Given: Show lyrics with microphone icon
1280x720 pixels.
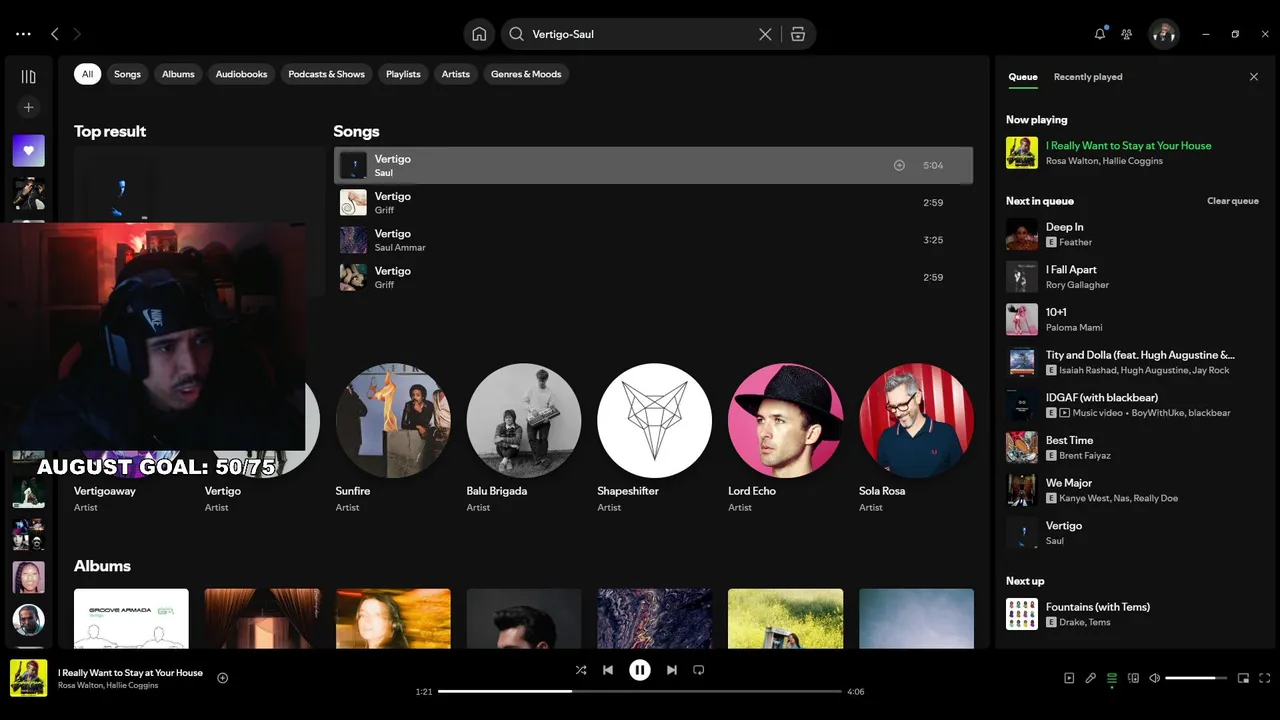Looking at the screenshot, I should pos(1091,678).
